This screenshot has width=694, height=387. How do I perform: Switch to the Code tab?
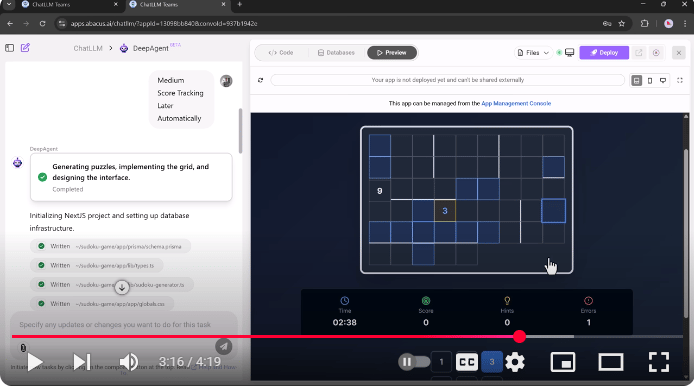click(x=281, y=53)
